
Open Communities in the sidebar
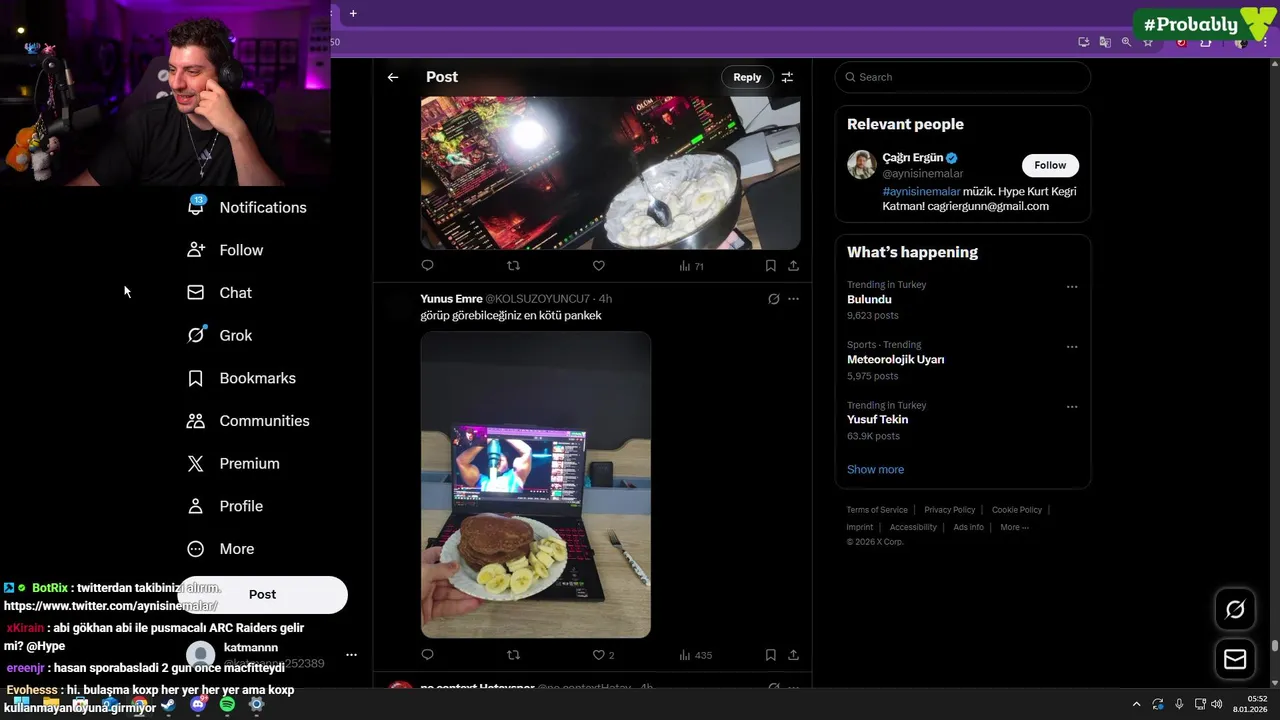point(248,421)
